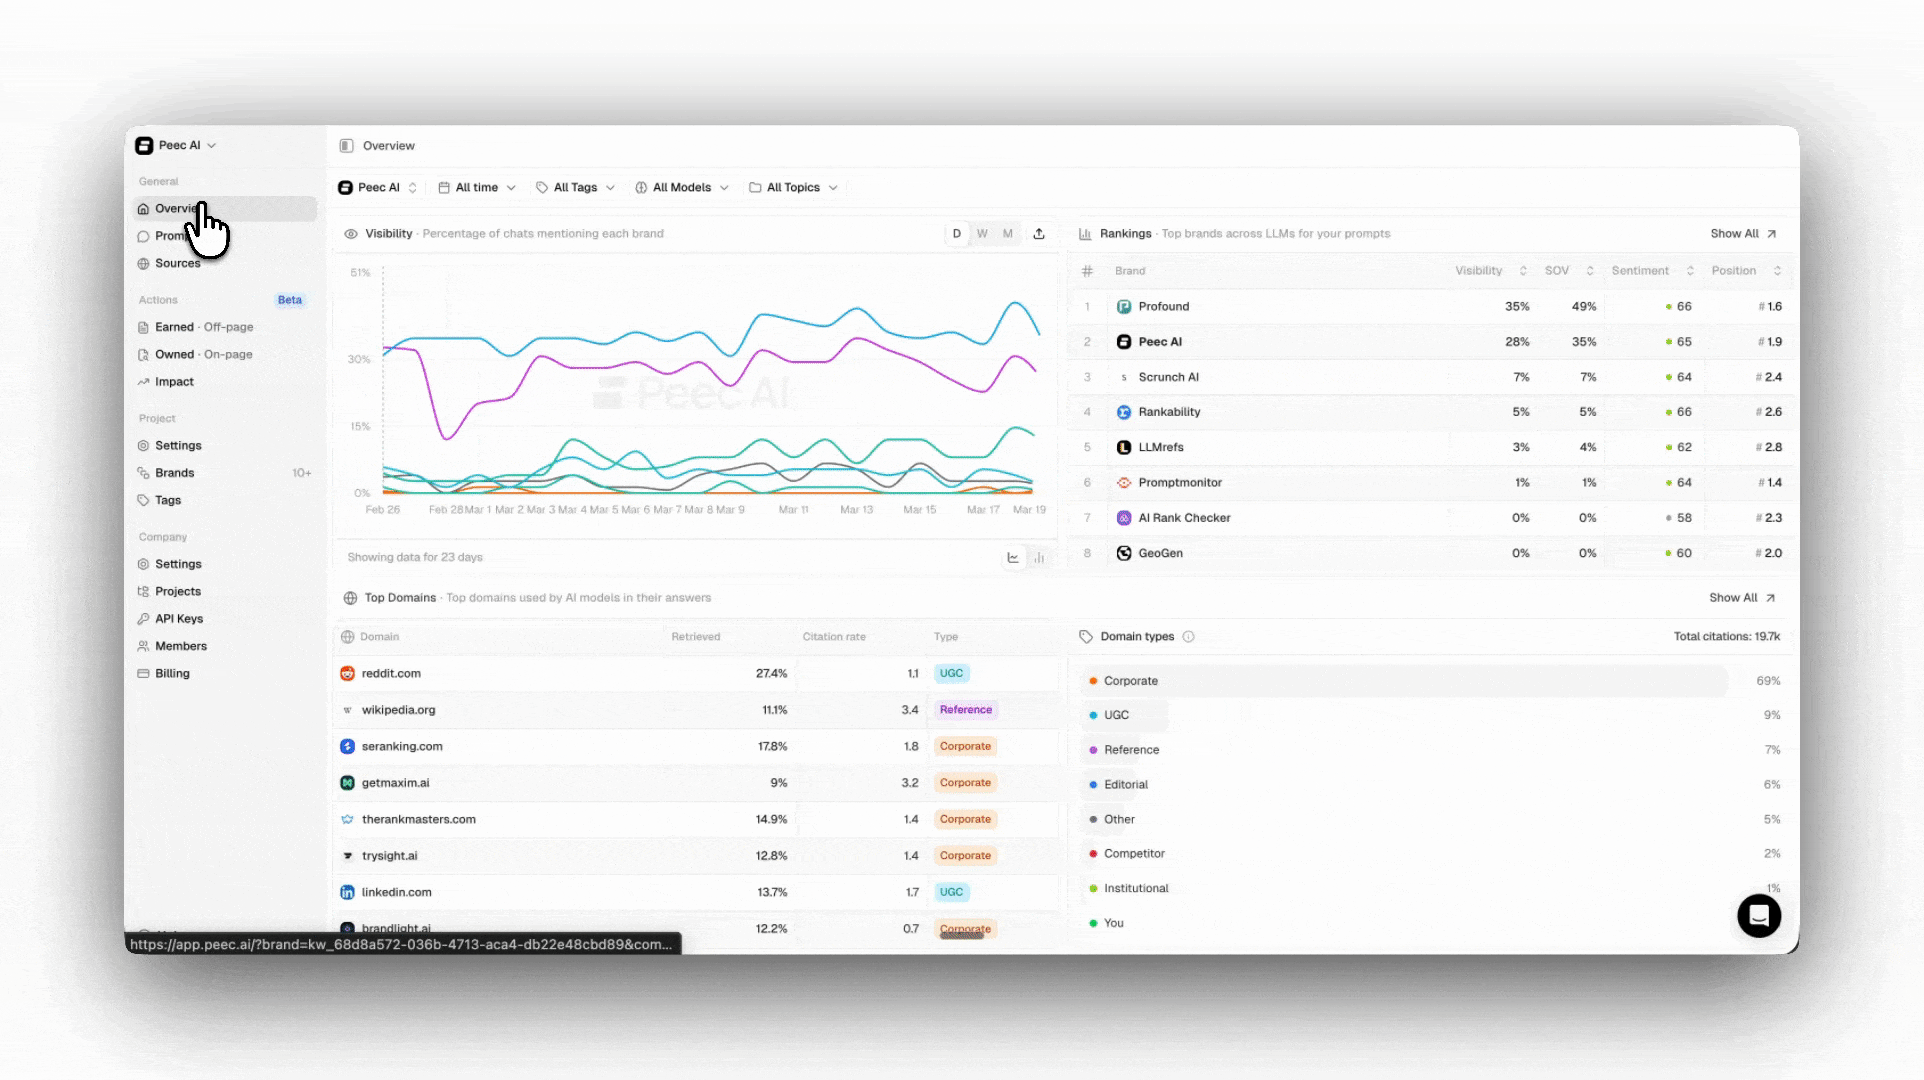Click the UGC badge for linkedin.com

951,892
